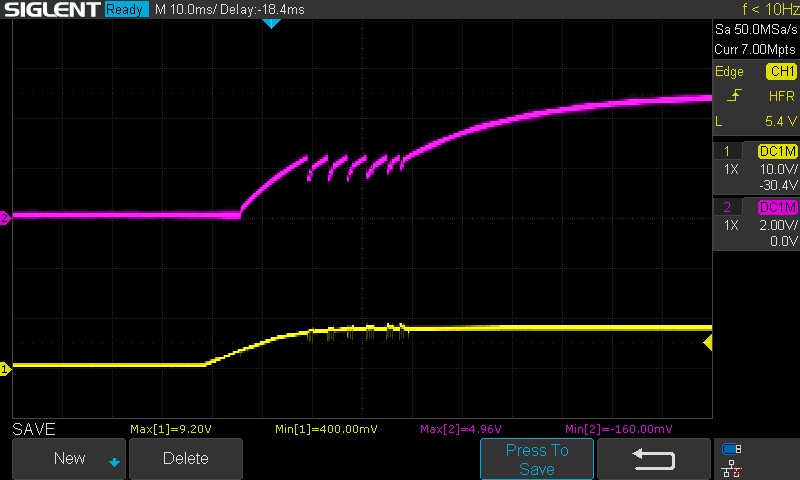This screenshot has height=480, width=800.
Task: Select channel 2 probe 1X setting
Action: (x=731, y=225)
